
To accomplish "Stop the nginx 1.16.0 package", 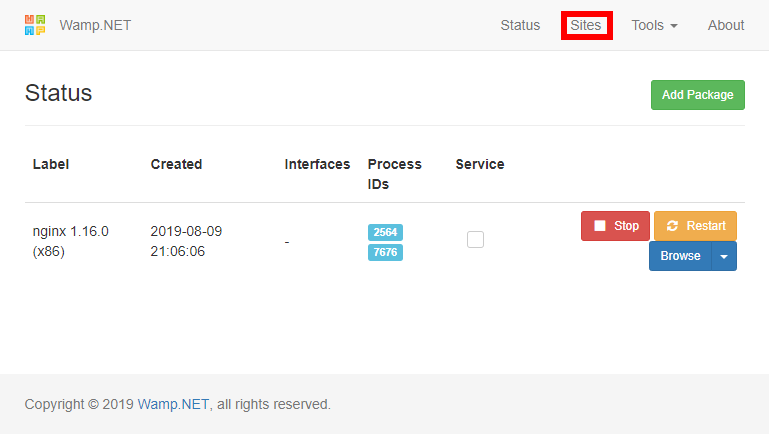I will (x=615, y=226).
